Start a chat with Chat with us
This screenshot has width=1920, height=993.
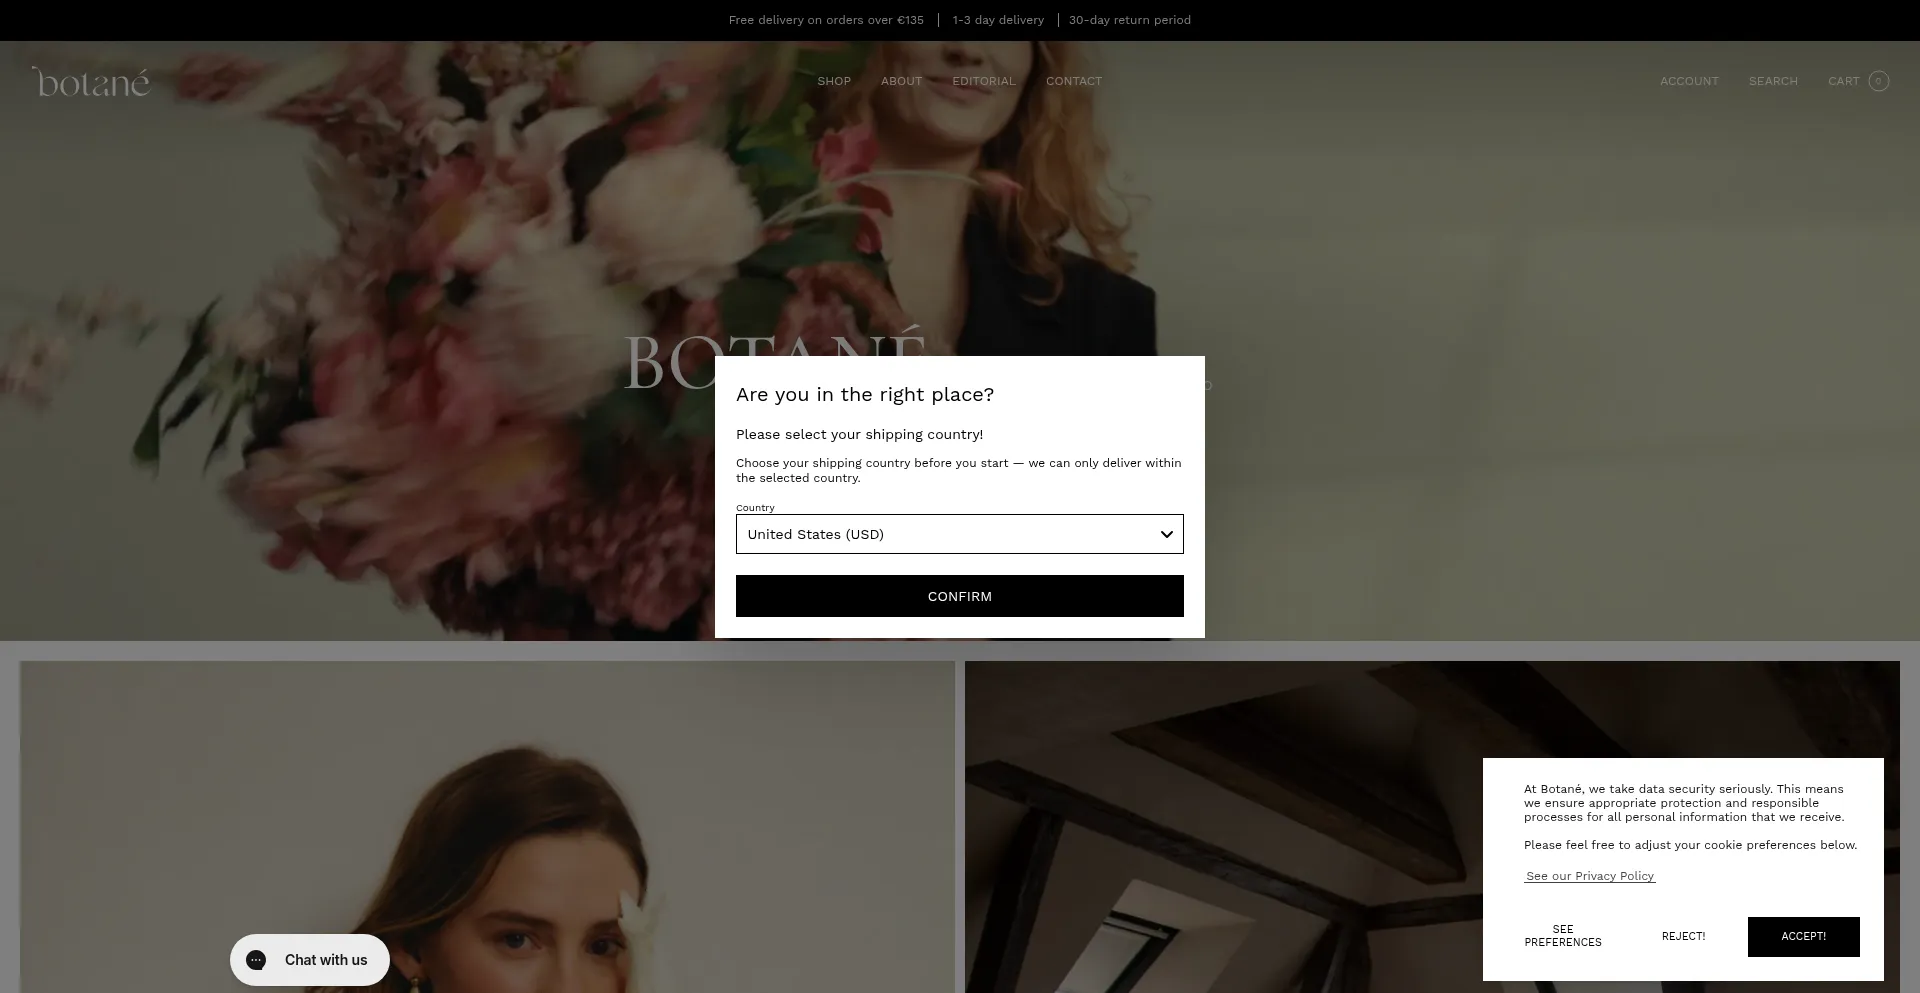tap(310, 960)
